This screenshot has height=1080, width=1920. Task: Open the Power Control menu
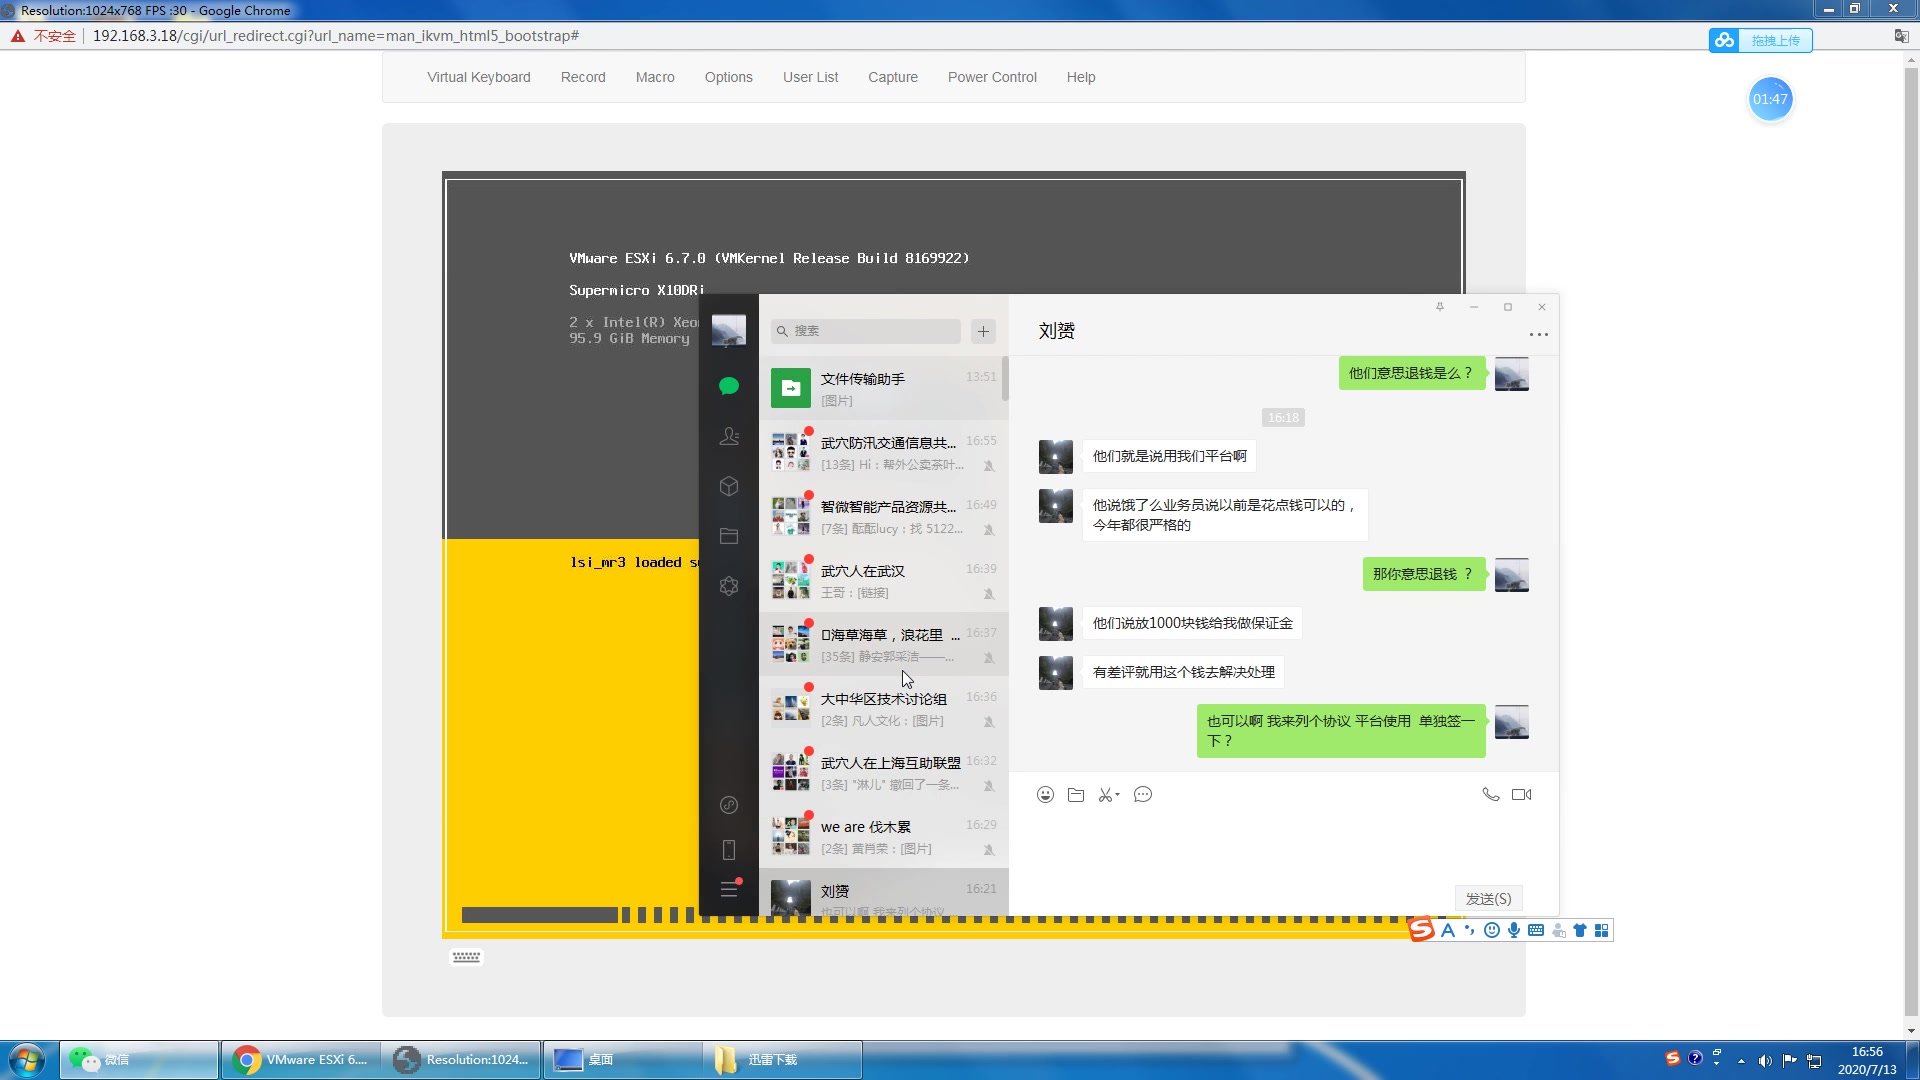click(x=991, y=77)
